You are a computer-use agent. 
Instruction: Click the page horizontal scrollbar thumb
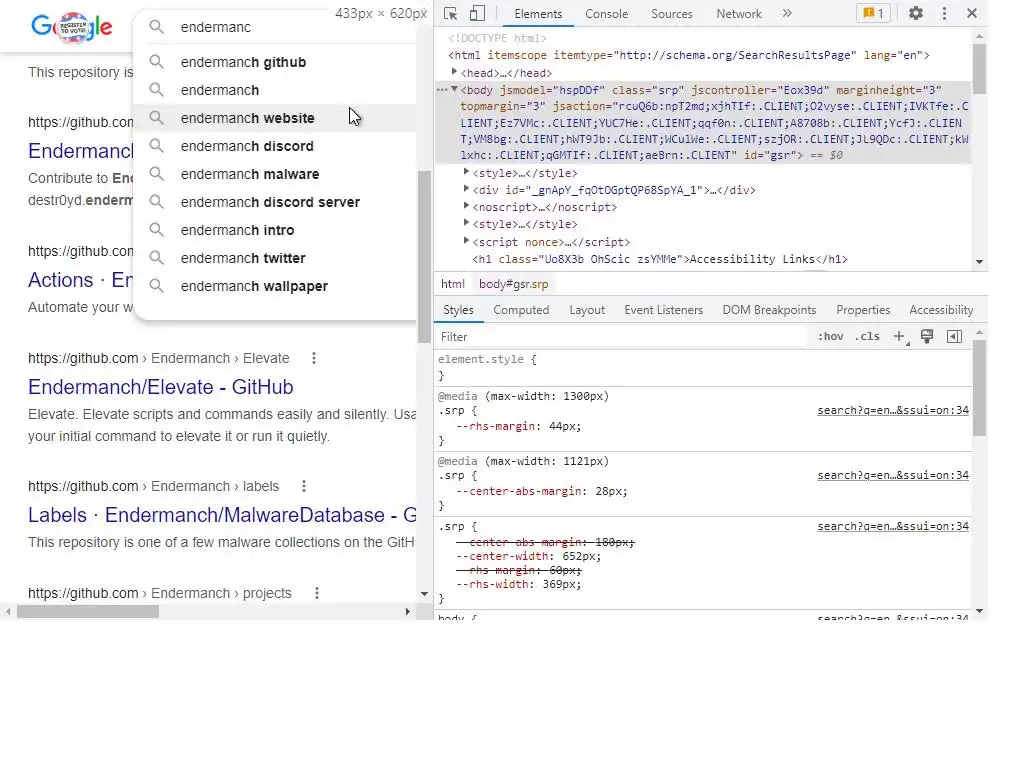pyautogui.click(x=88, y=611)
